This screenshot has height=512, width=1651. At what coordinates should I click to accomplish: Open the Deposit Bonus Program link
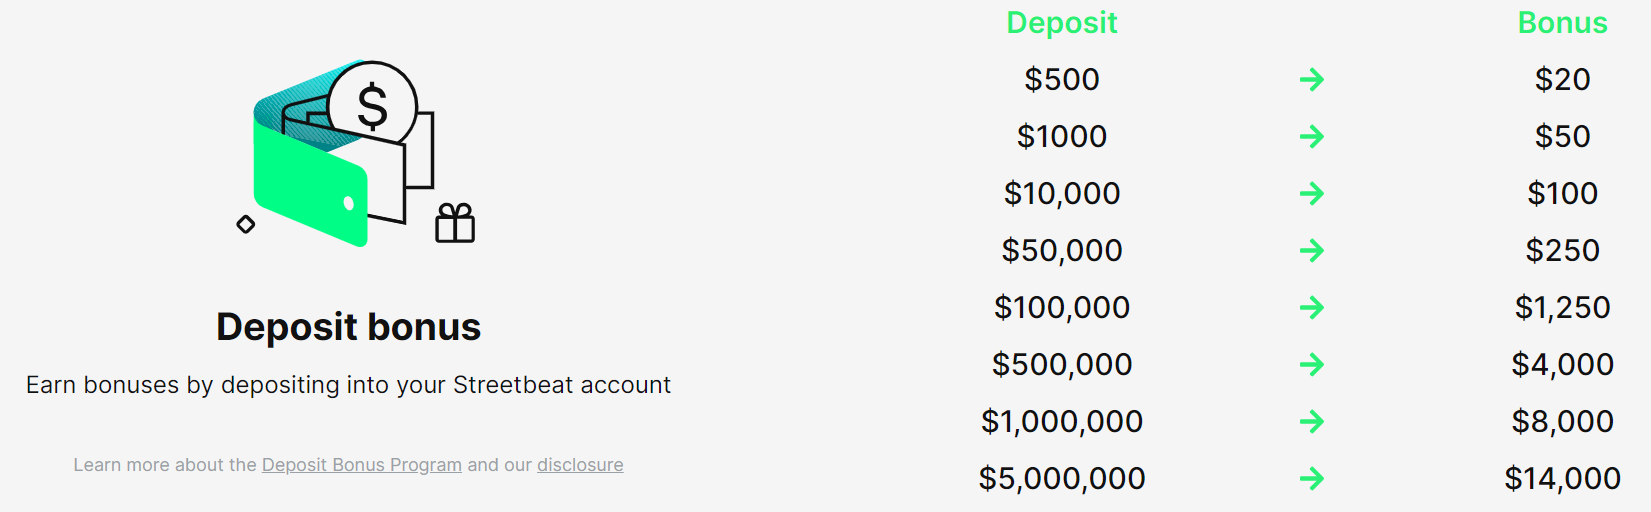click(362, 465)
